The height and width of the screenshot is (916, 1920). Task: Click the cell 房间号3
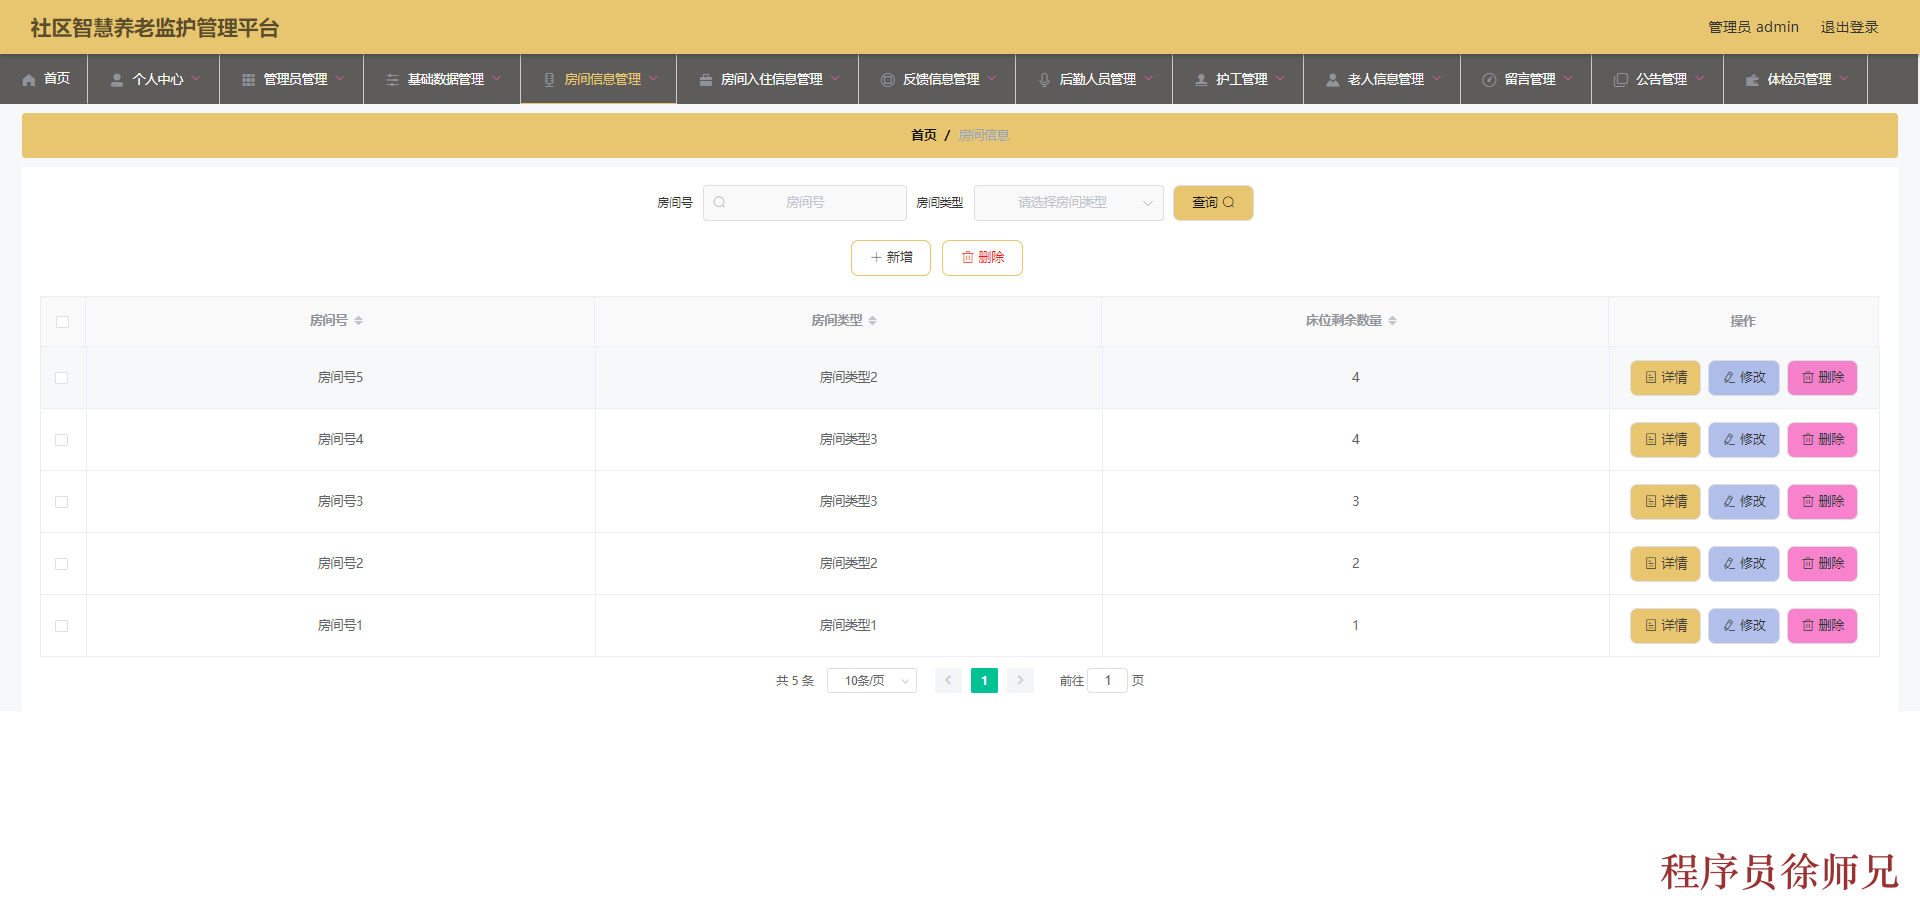click(340, 502)
